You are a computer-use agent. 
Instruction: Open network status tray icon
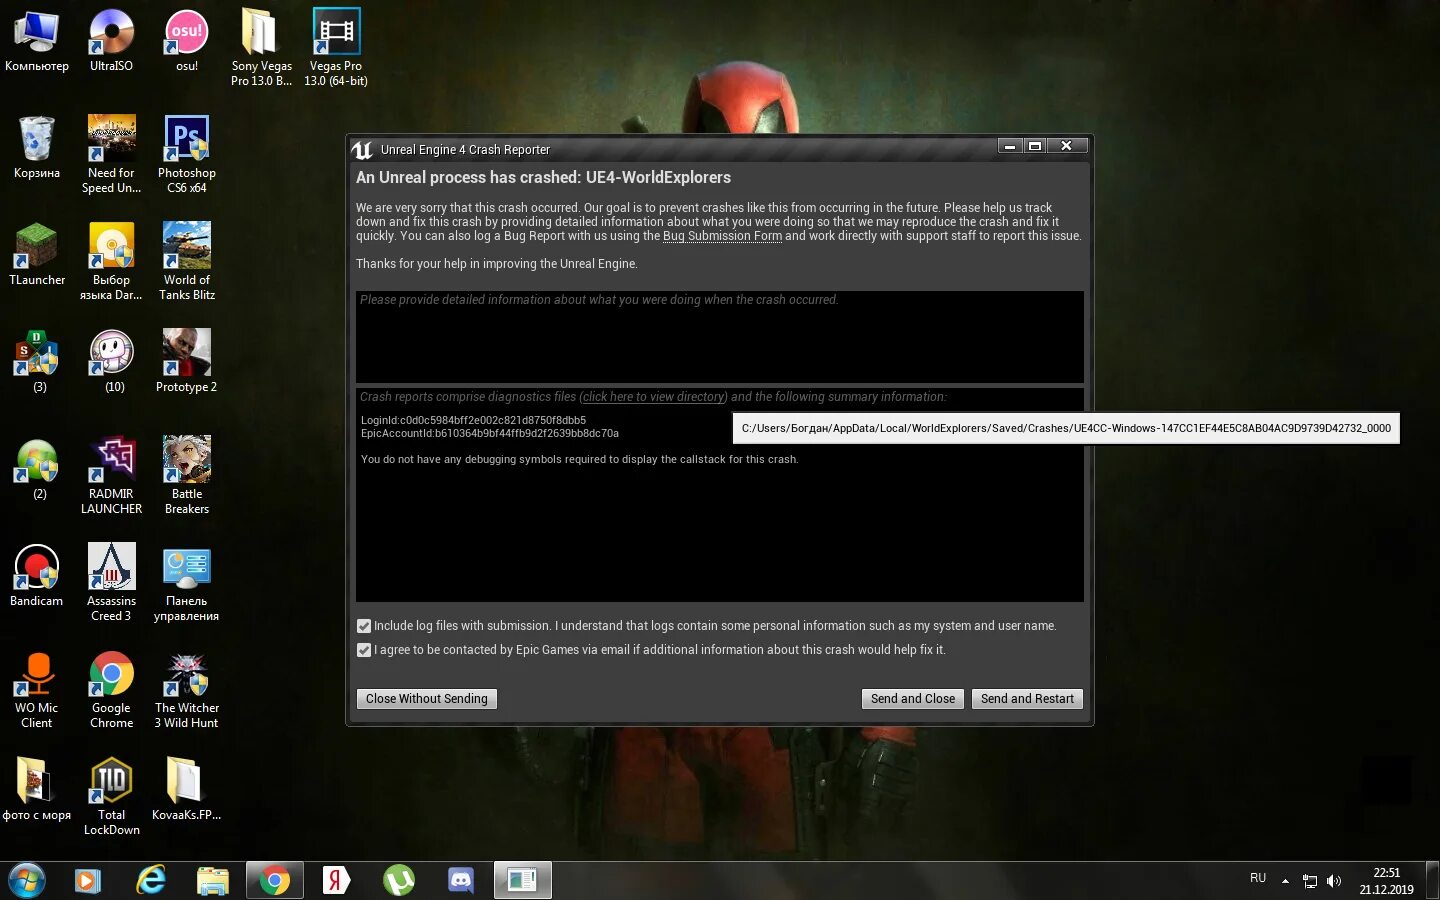pos(1310,881)
